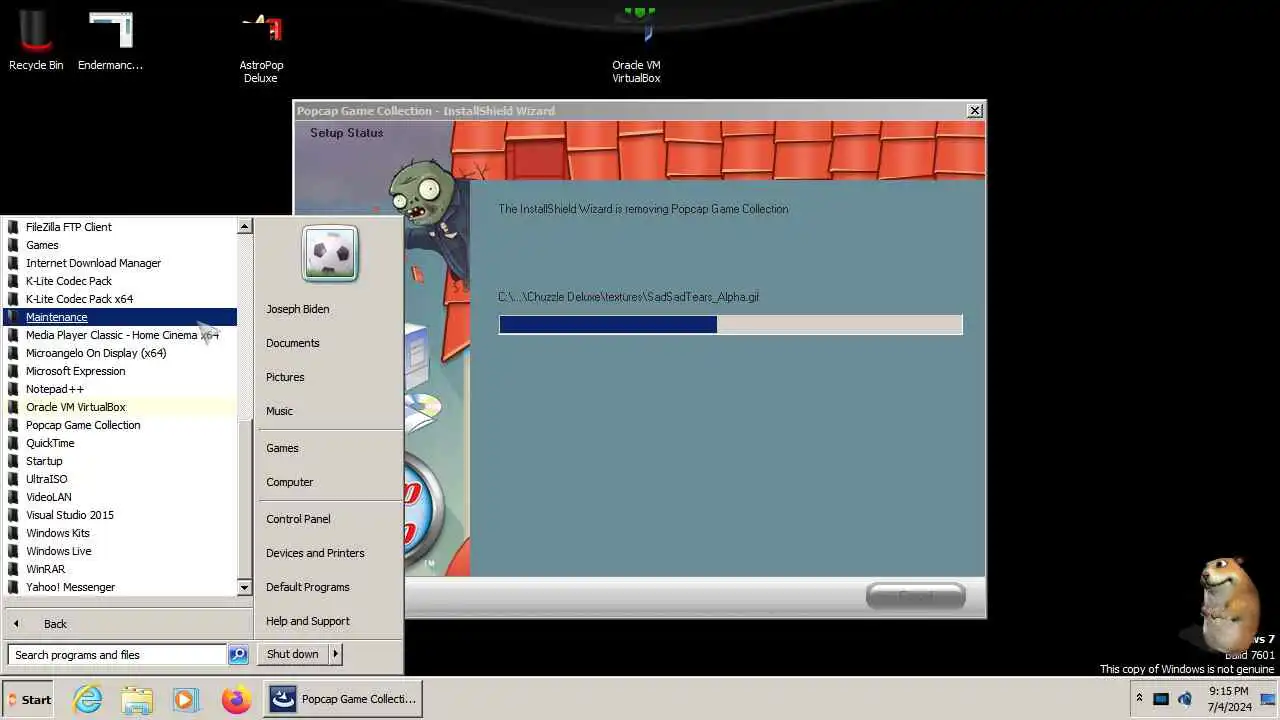The image size is (1280, 720).
Task: Click the network tray icon
Action: tap(1161, 699)
